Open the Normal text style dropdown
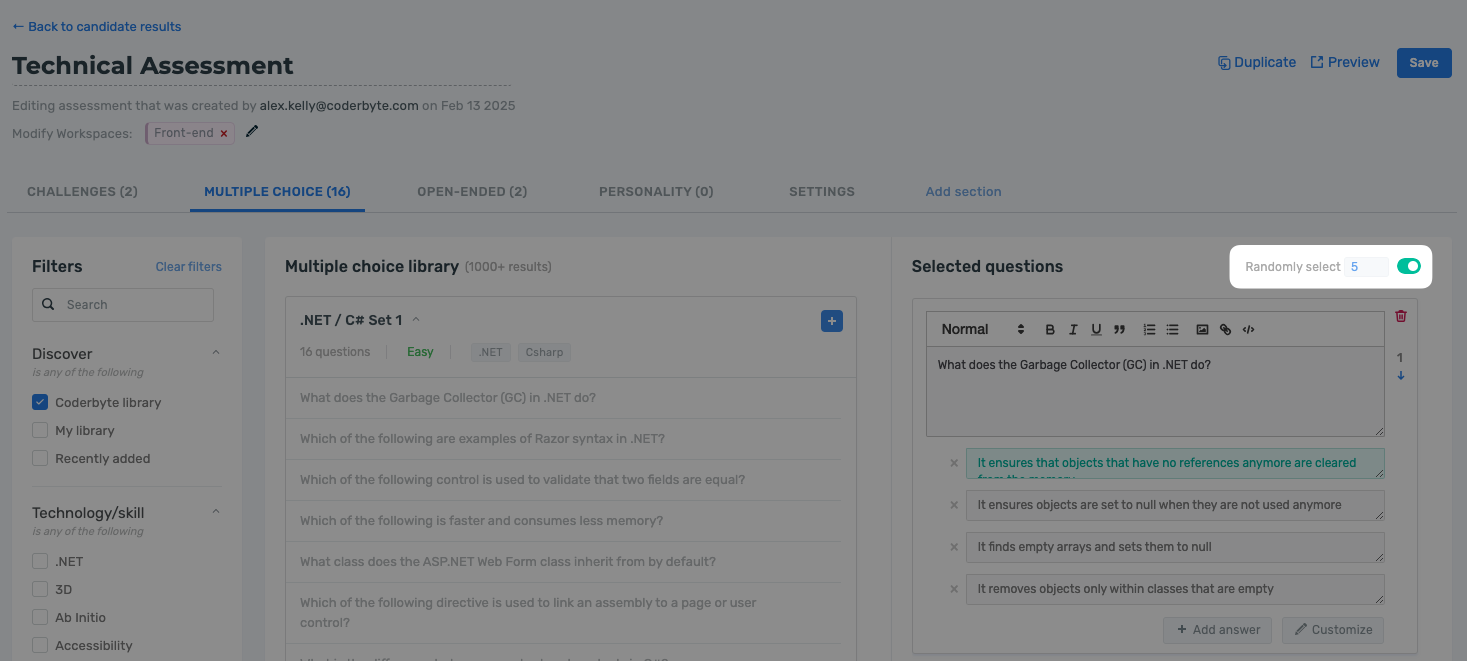Viewport: 1467px width, 661px height. pyautogui.click(x=982, y=330)
